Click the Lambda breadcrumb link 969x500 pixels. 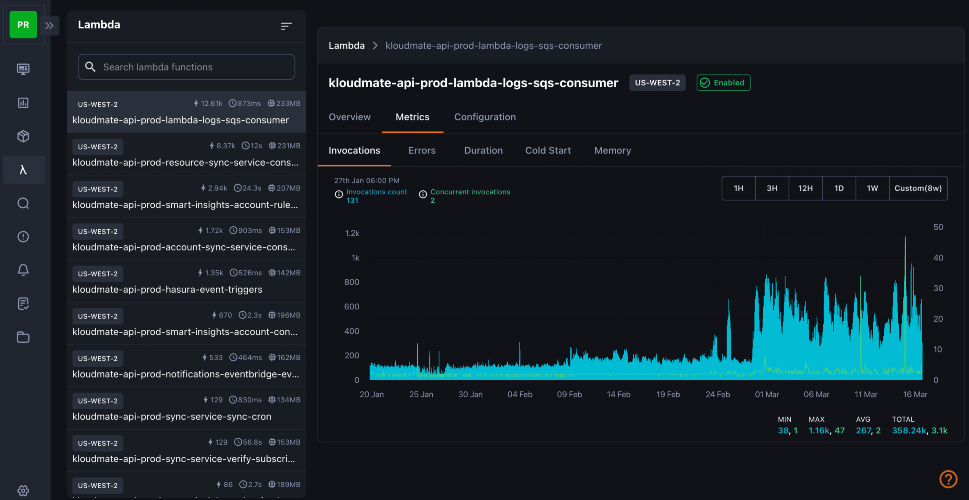(346, 46)
